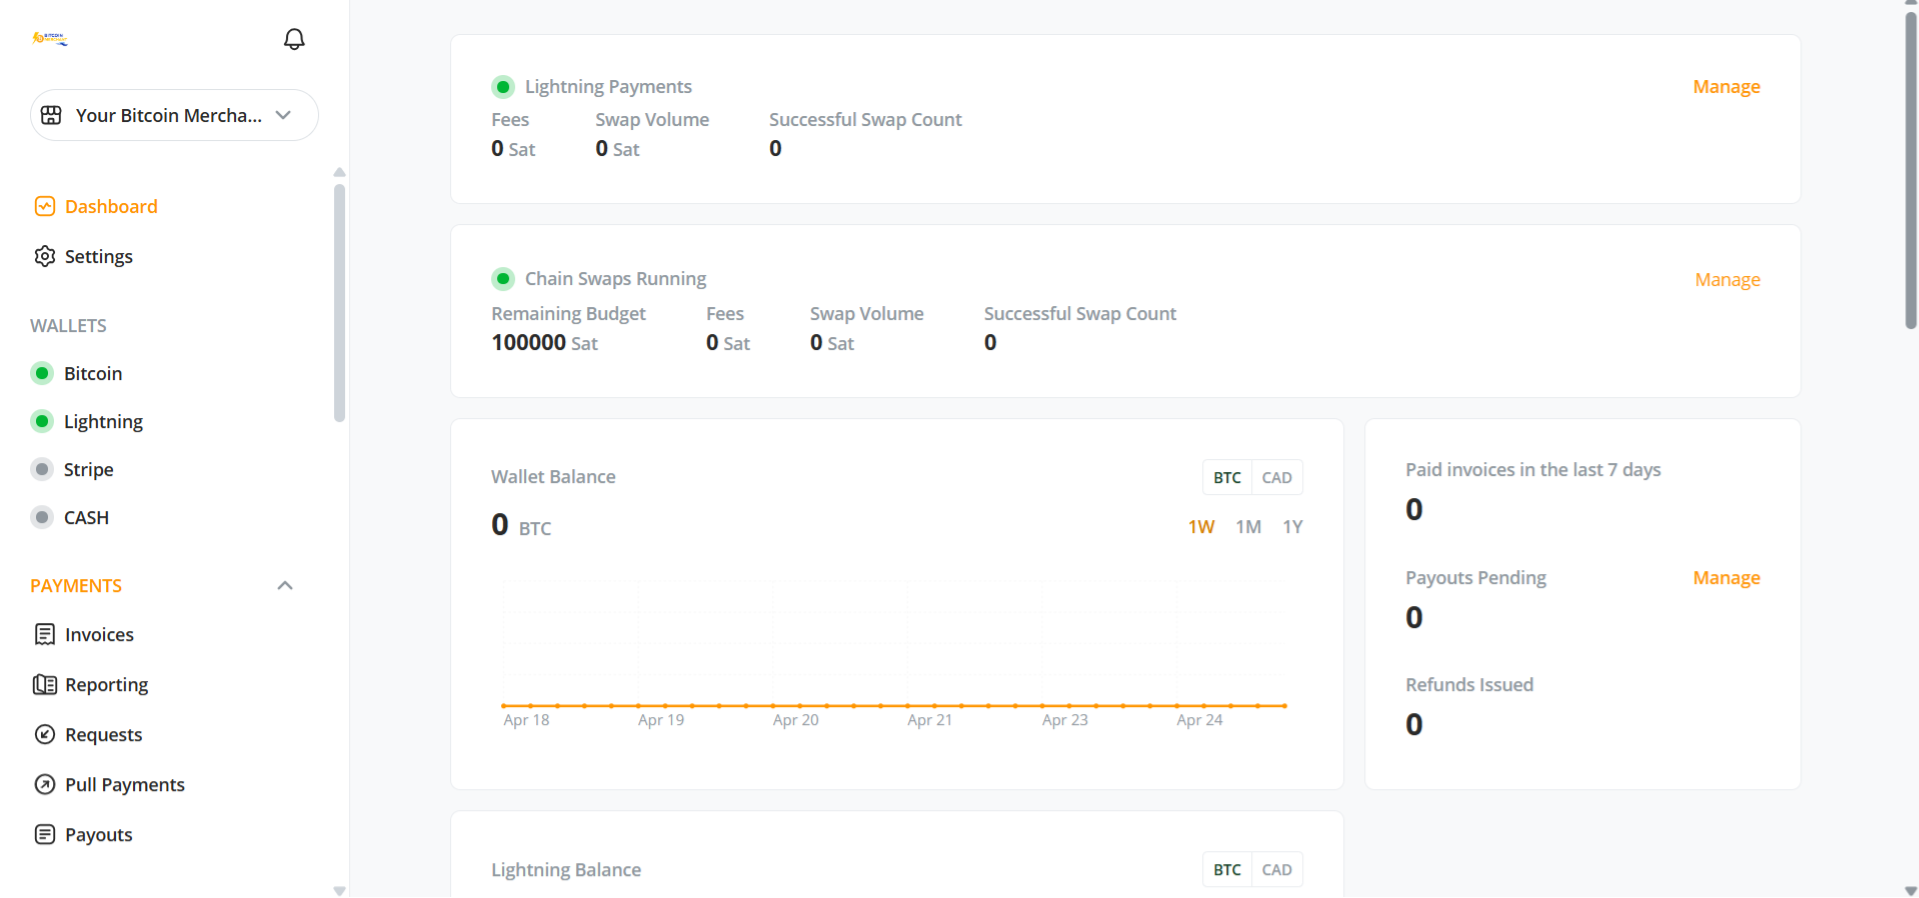
Task: Click the page vertical scrollbar
Action: (1910, 170)
